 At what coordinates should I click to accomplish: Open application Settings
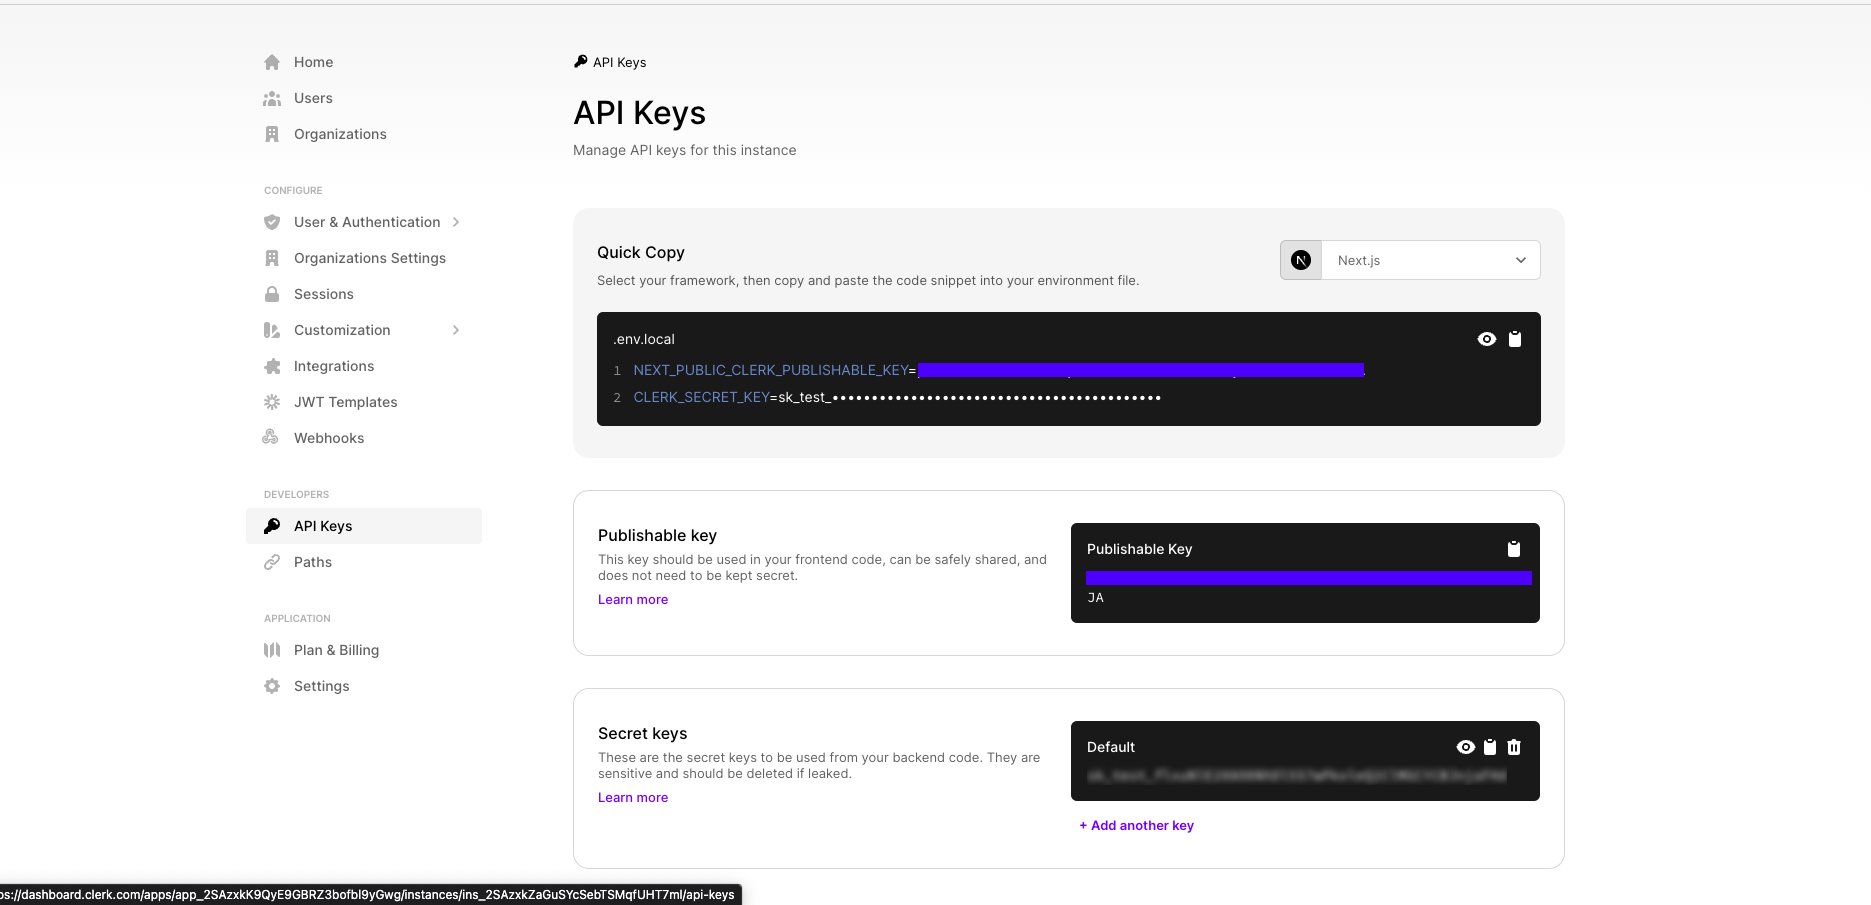[322, 686]
